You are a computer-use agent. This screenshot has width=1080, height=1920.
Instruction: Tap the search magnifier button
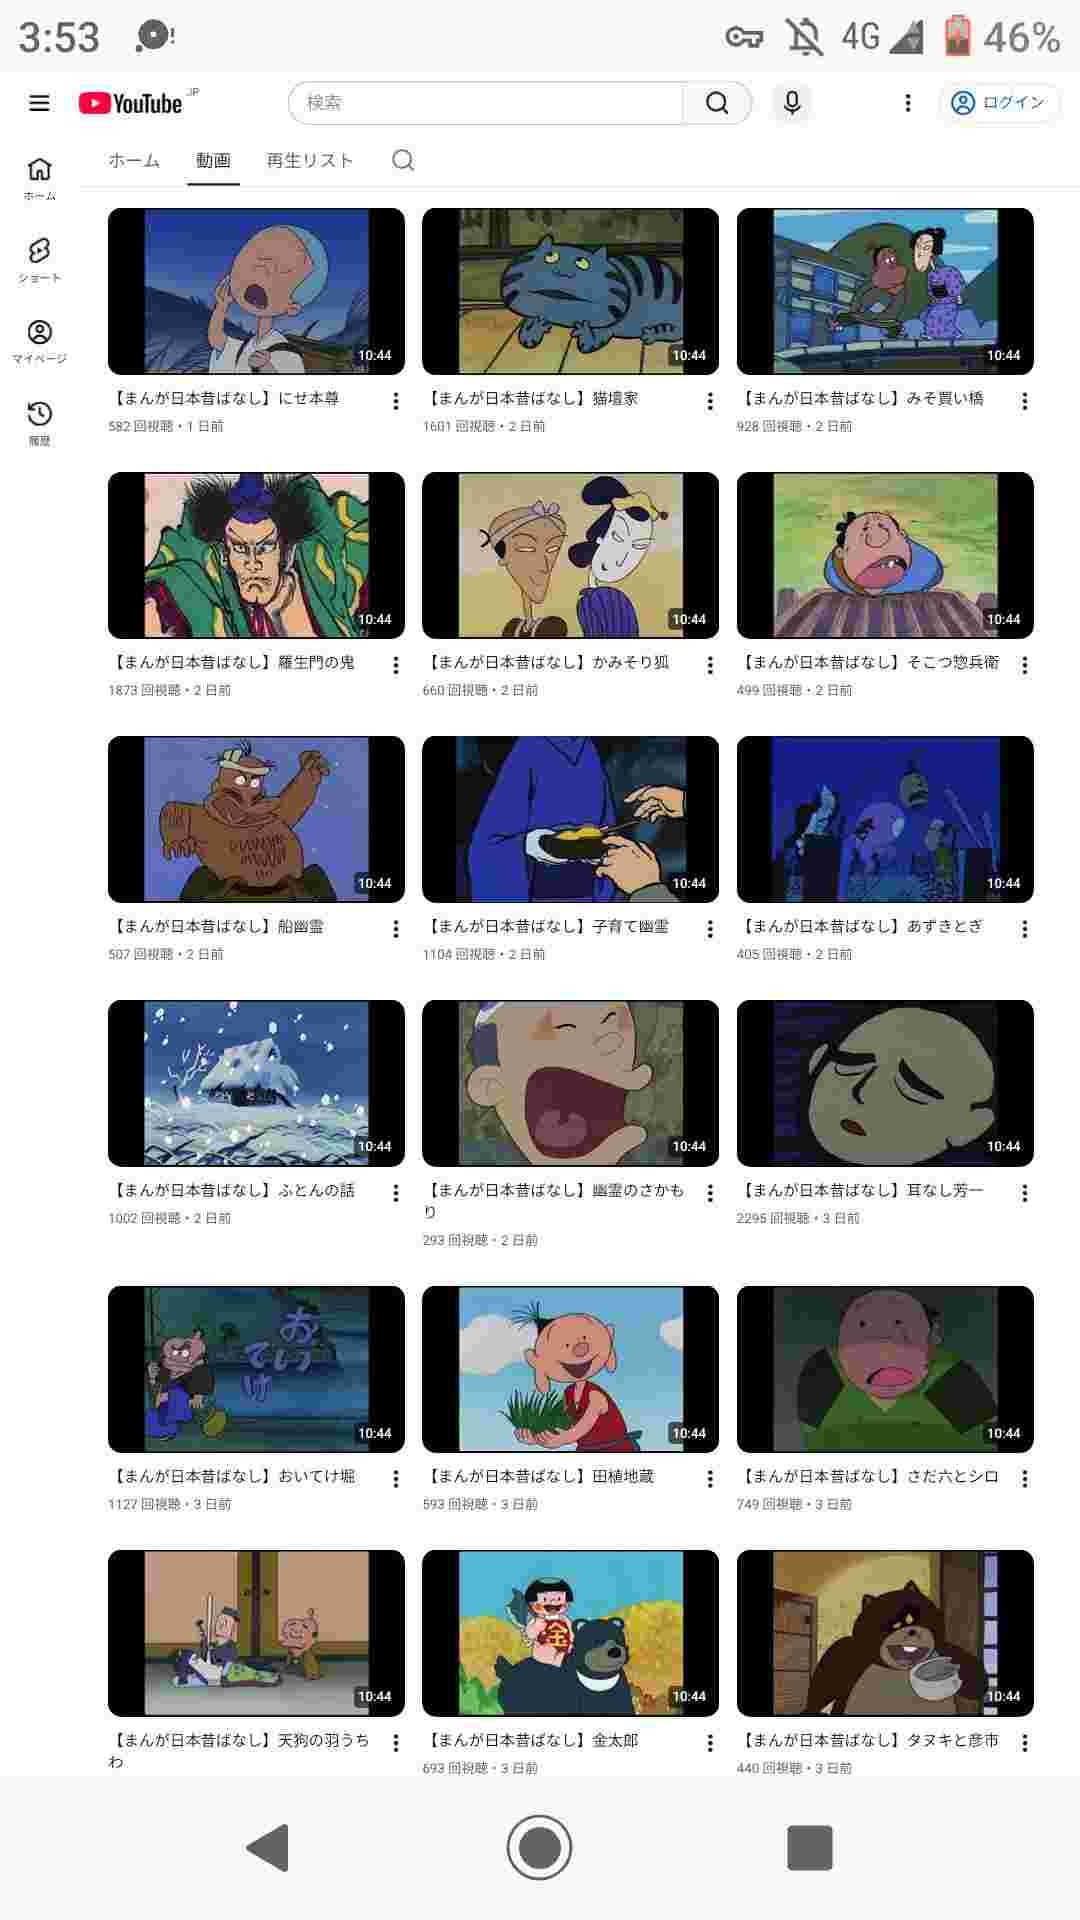717,103
